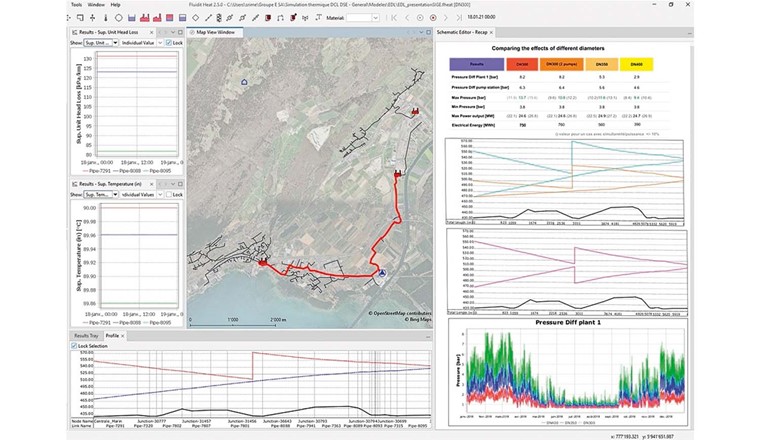
Task: Switch to the Results Tray tab
Action: [x=86, y=336]
